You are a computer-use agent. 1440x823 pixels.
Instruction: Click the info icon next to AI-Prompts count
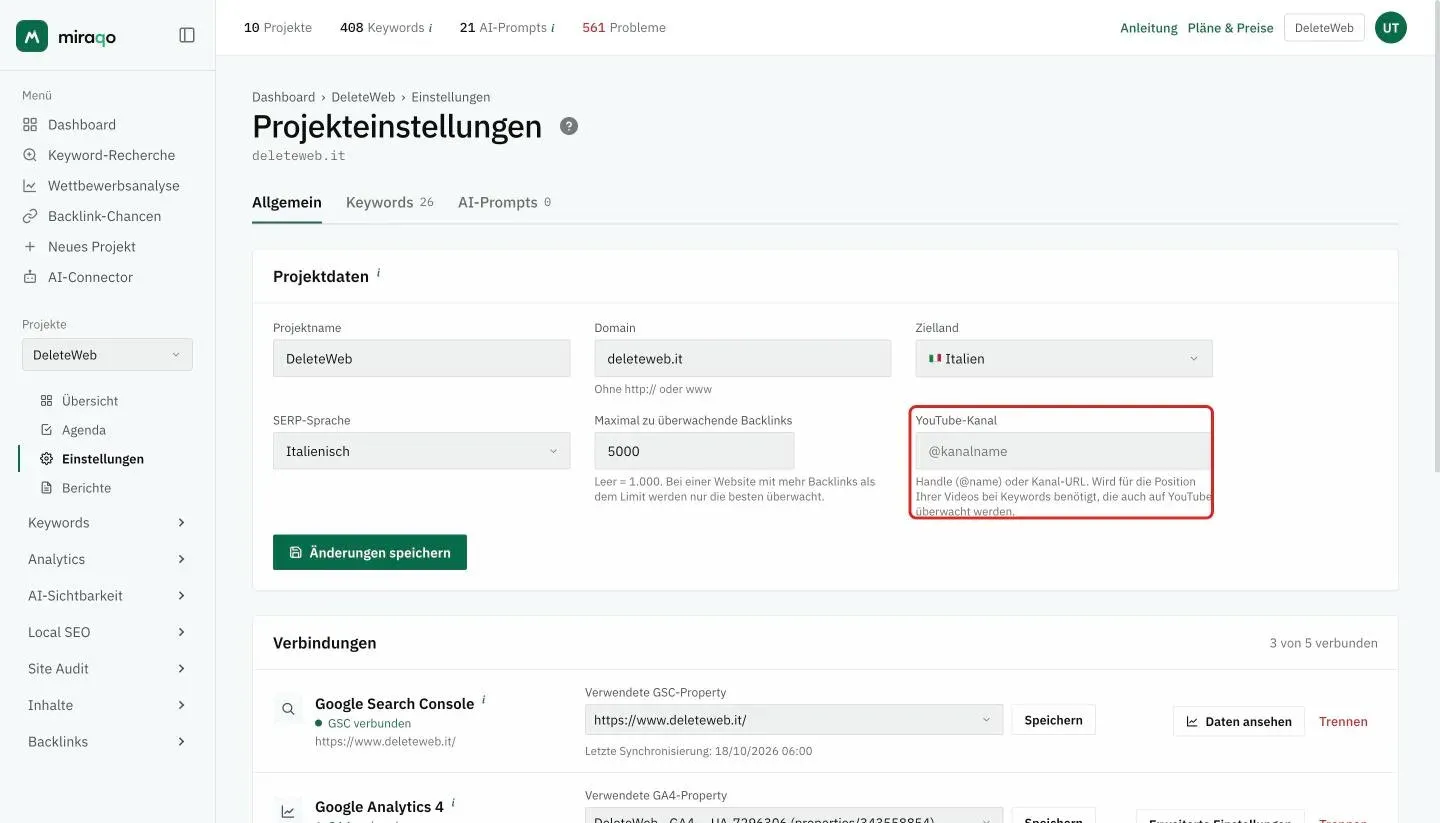[553, 28]
